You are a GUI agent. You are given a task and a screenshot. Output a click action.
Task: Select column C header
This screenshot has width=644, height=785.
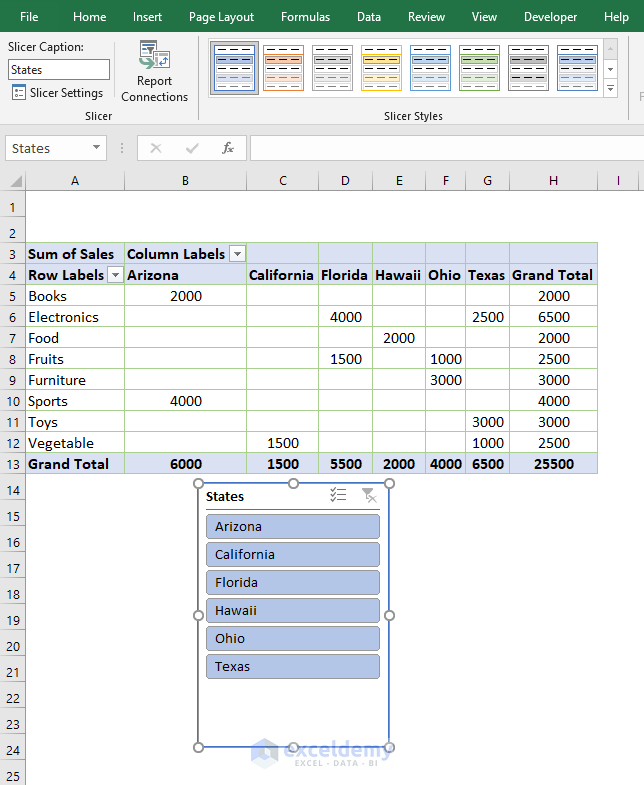[283, 181]
